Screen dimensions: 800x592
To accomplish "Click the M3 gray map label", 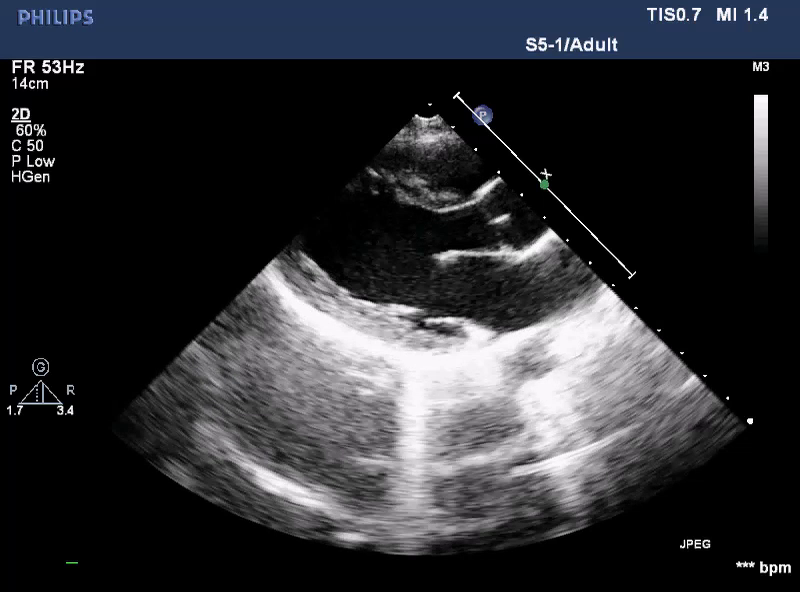I will [x=760, y=68].
